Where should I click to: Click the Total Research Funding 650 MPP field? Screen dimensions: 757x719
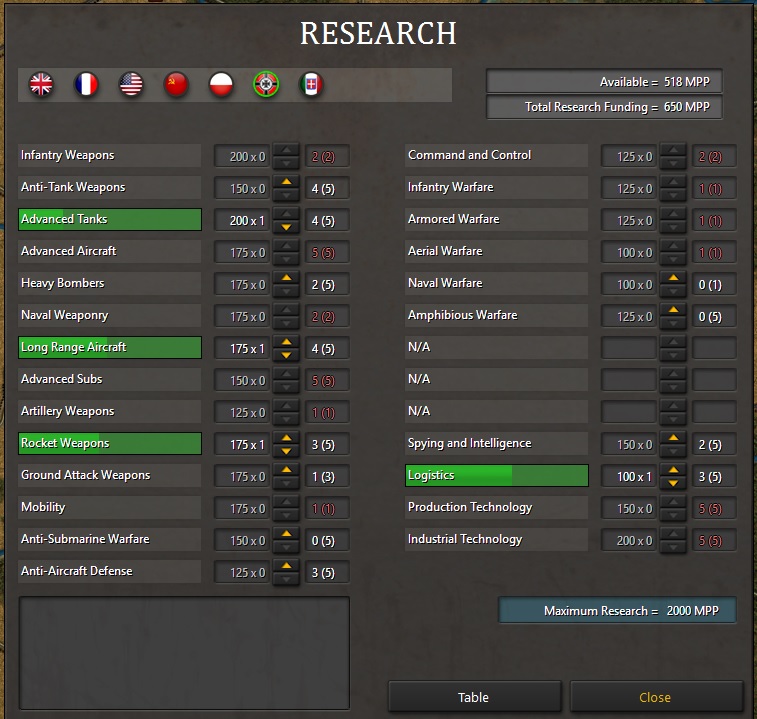pyautogui.click(x=604, y=107)
